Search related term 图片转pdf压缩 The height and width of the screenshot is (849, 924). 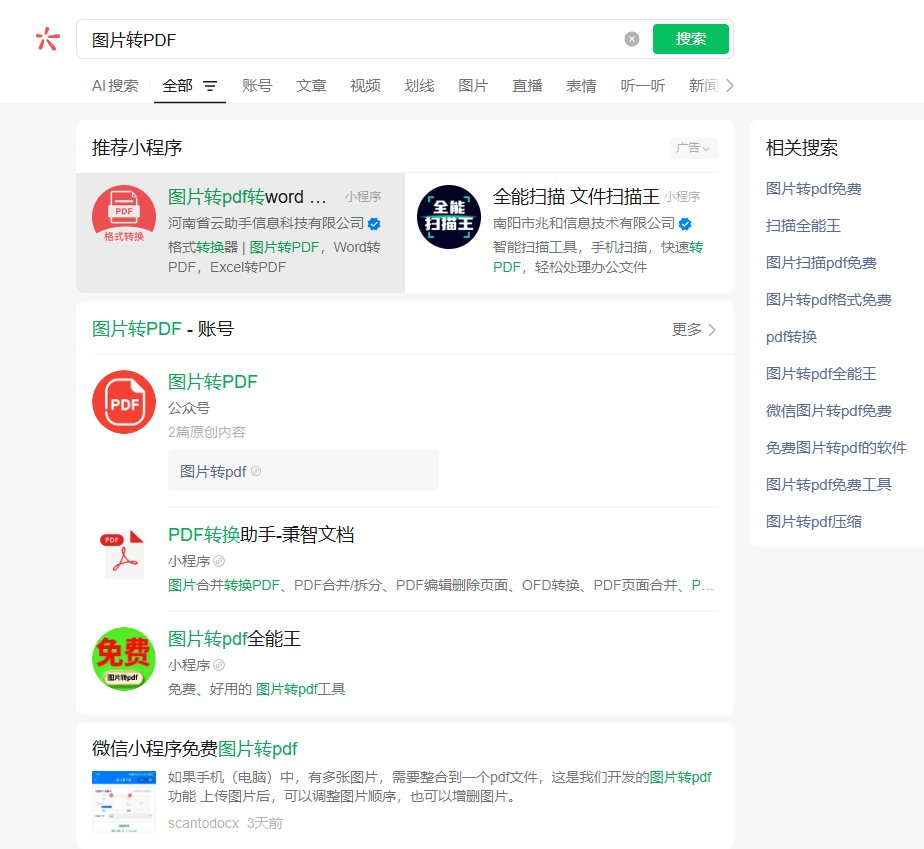[x=814, y=522]
